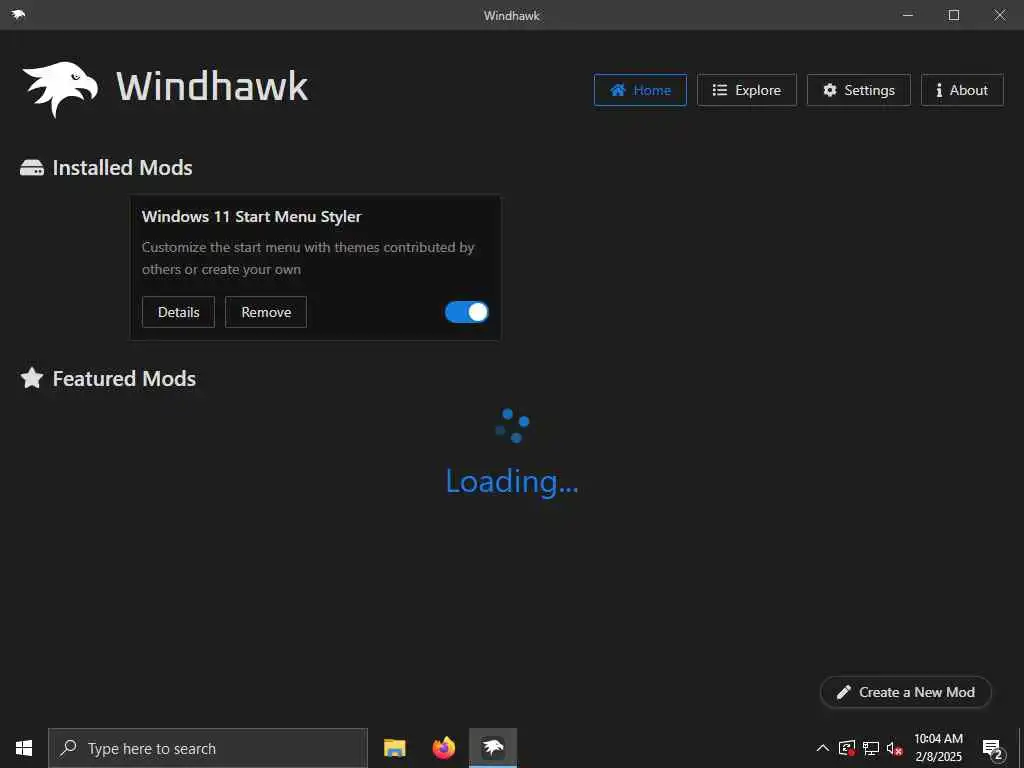Show hidden system tray icons
This screenshot has height=768, width=1024.
point(823,748)
